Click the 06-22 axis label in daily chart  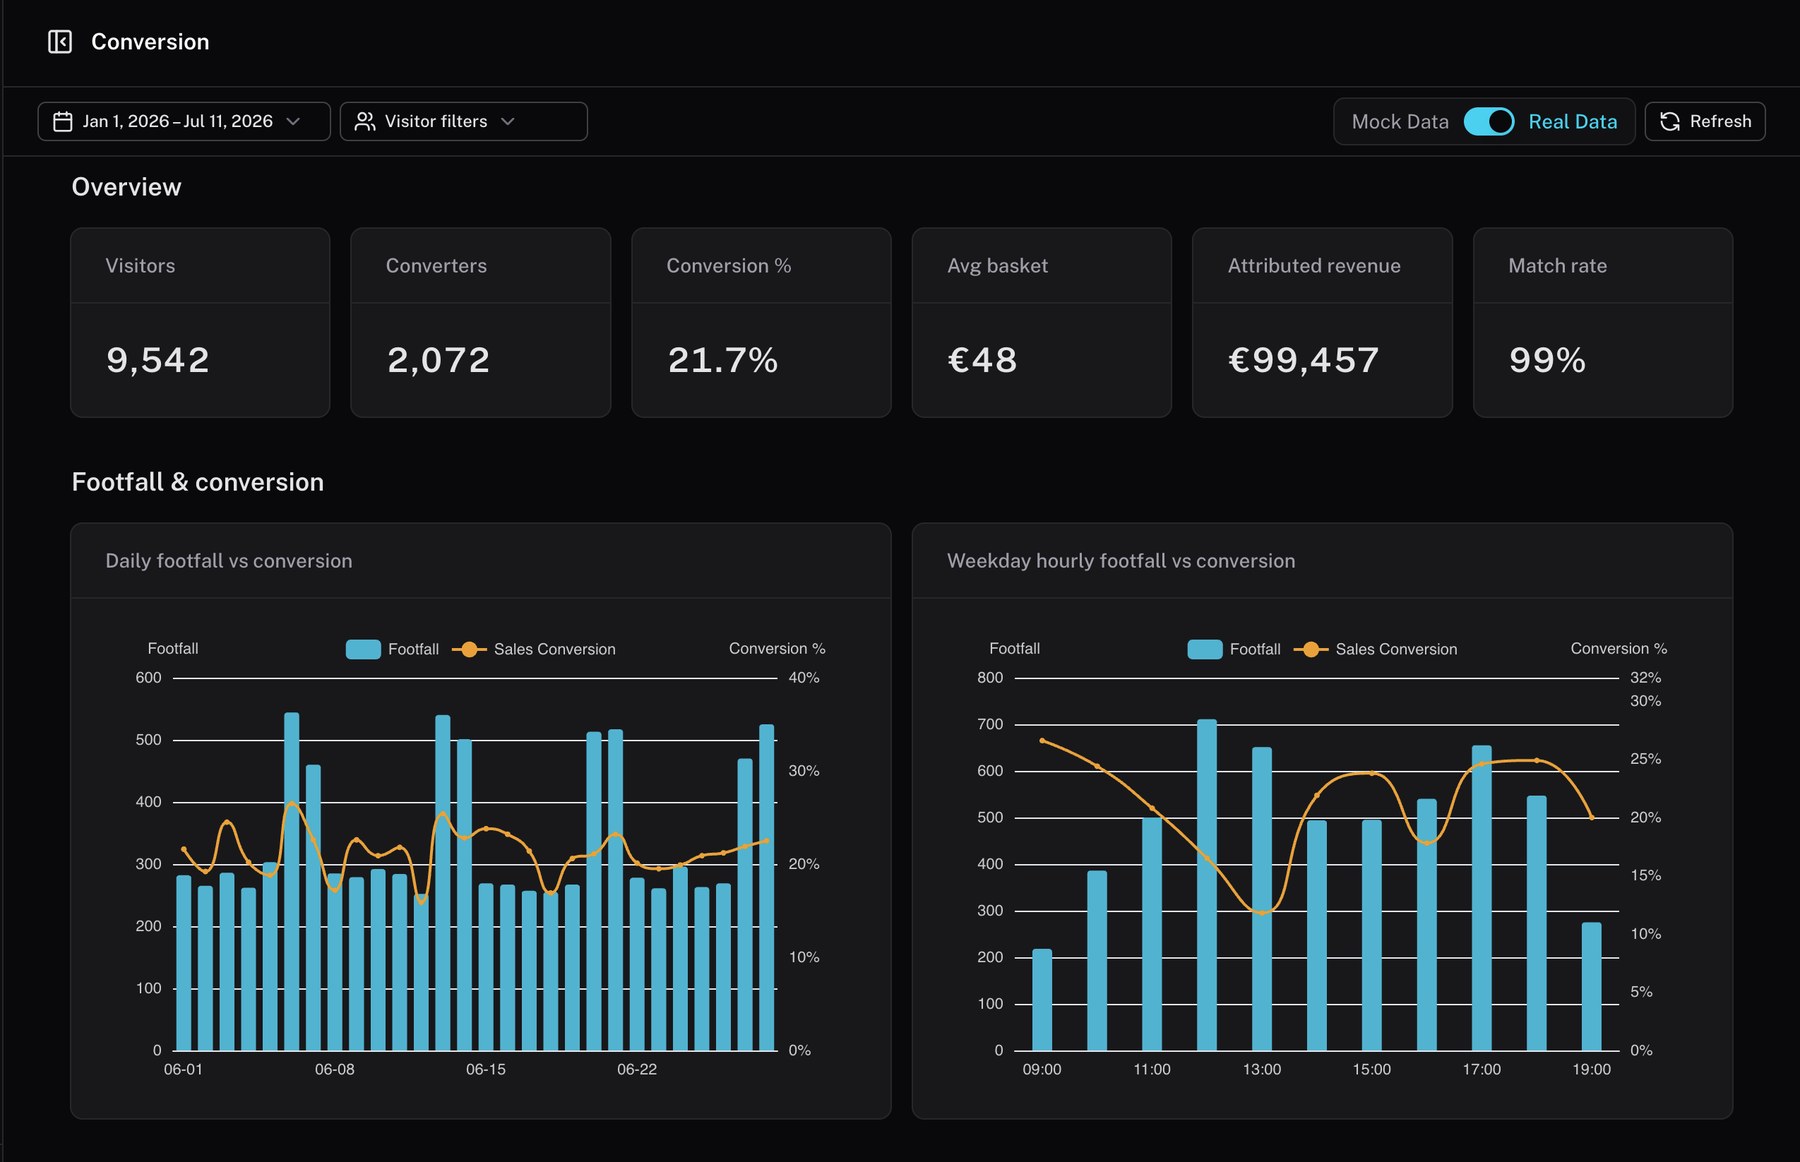point(637,1069)
